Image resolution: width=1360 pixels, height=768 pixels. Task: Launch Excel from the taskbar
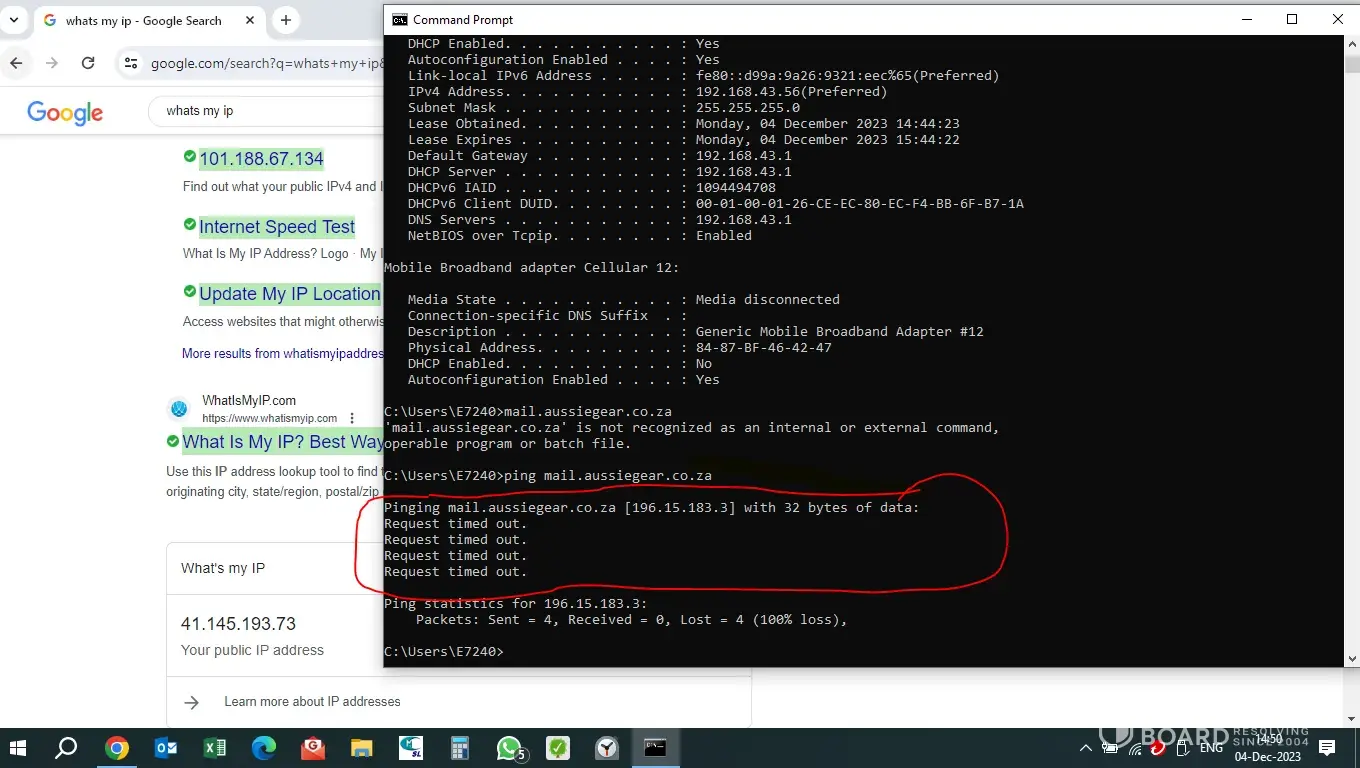[x=215, y=747]
